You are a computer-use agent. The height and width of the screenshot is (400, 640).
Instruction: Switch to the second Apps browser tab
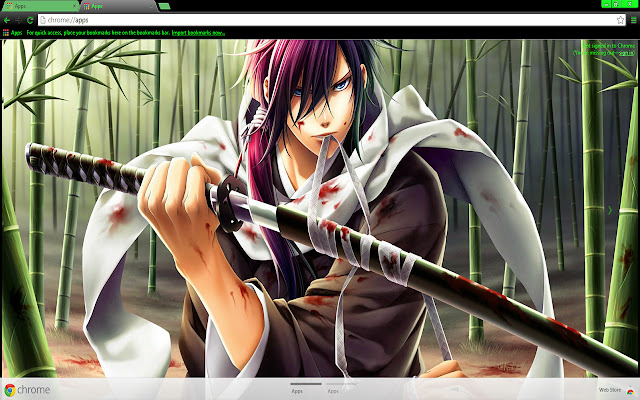click(x=118, y=6)
